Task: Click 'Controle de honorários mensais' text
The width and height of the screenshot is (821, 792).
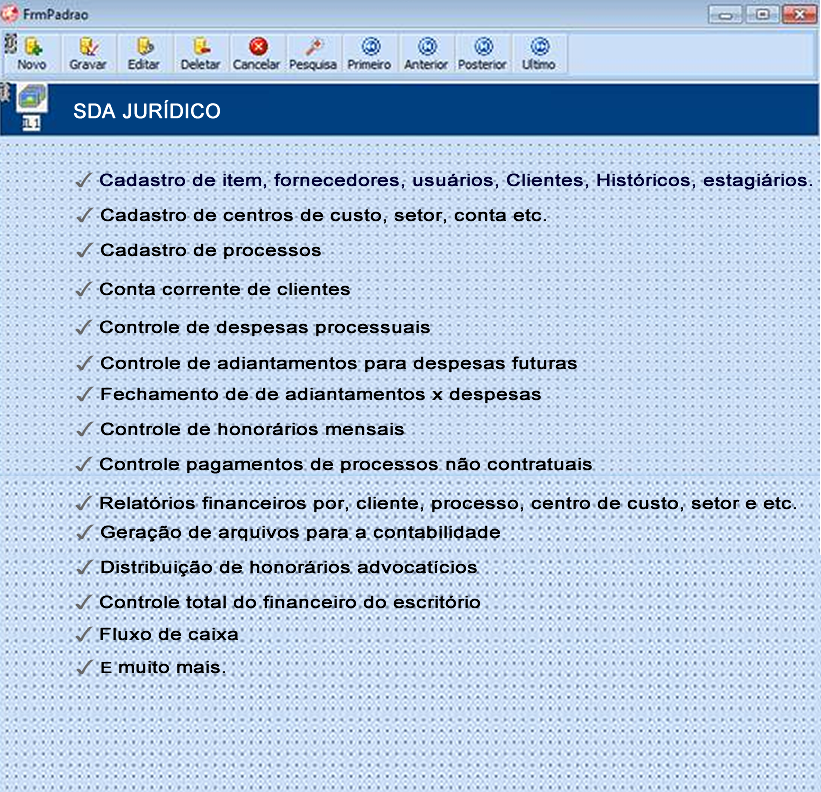Action: click(x=252, y=429)
